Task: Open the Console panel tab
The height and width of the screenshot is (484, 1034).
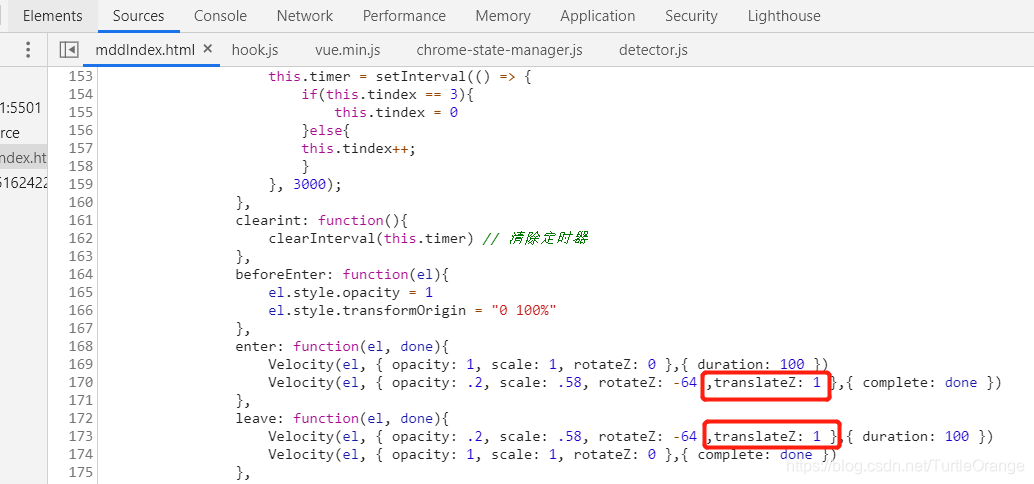Action: (220, 16)
